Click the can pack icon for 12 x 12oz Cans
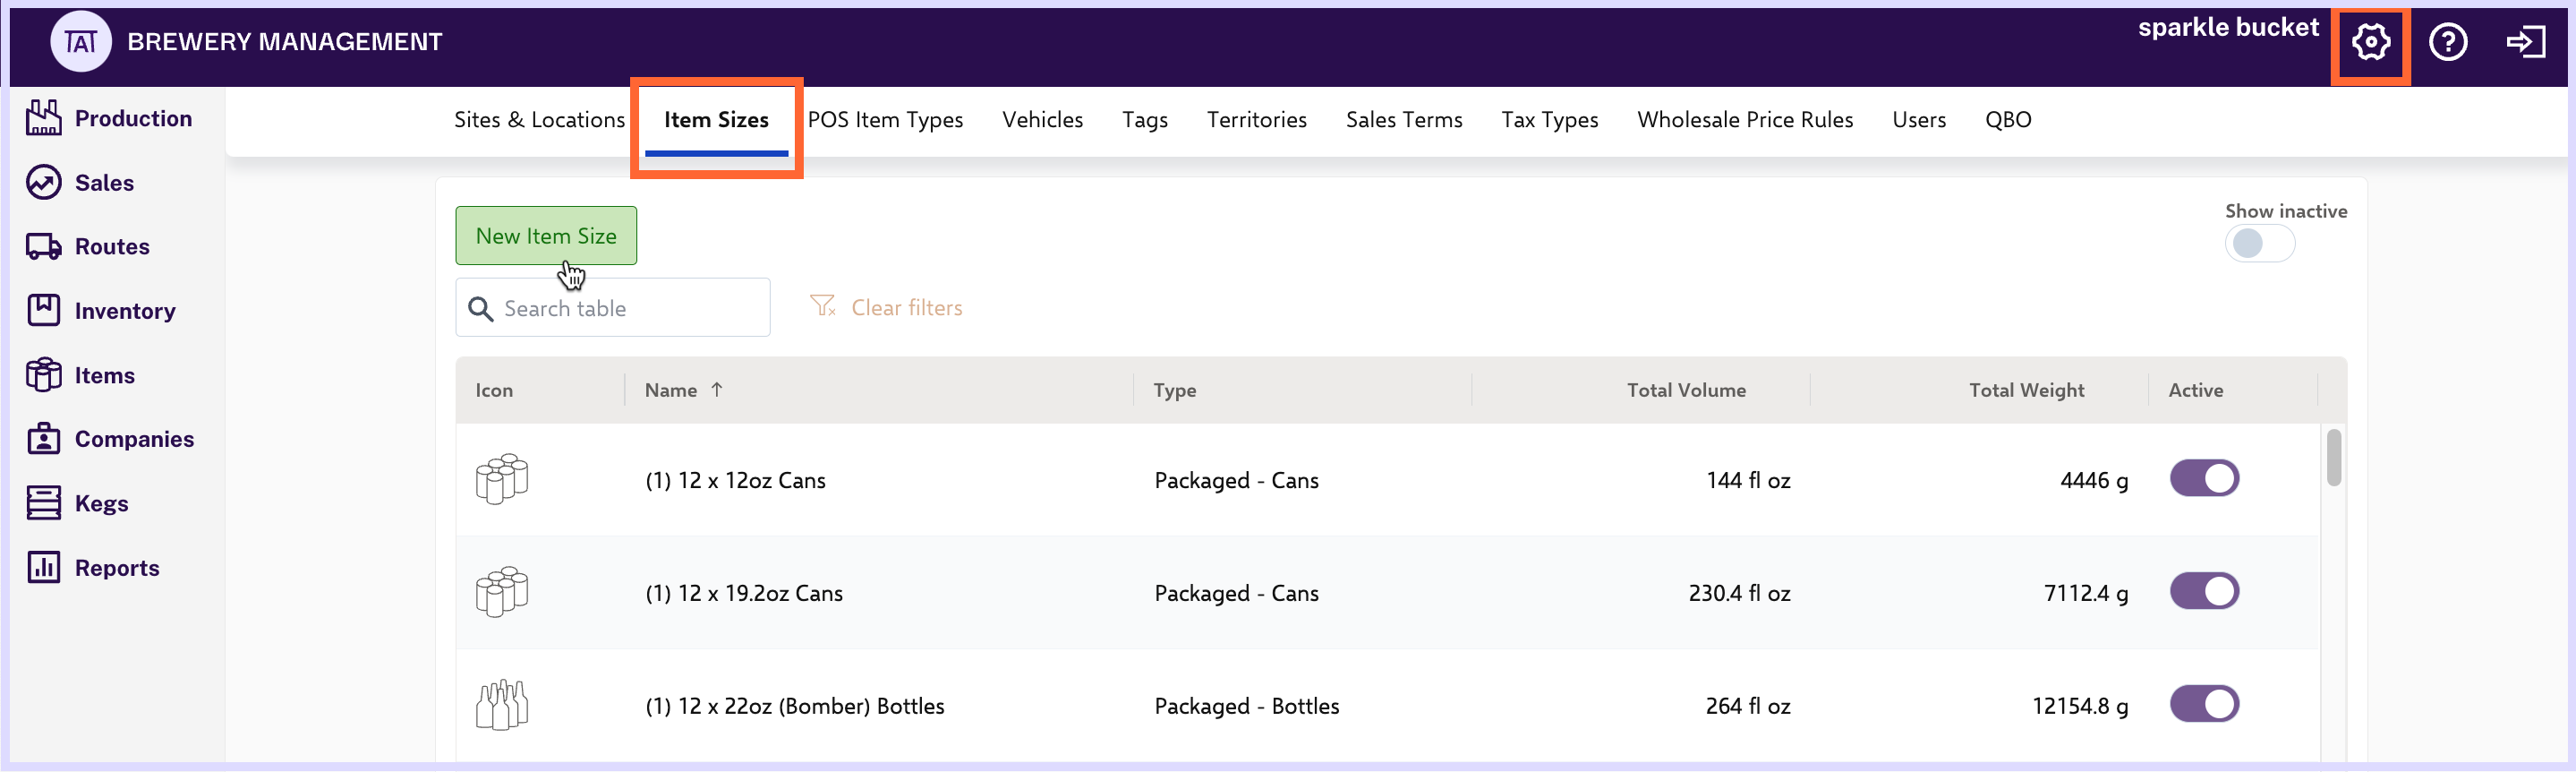2576x772 pixels. pyautogui.click(x=502, y=479)
